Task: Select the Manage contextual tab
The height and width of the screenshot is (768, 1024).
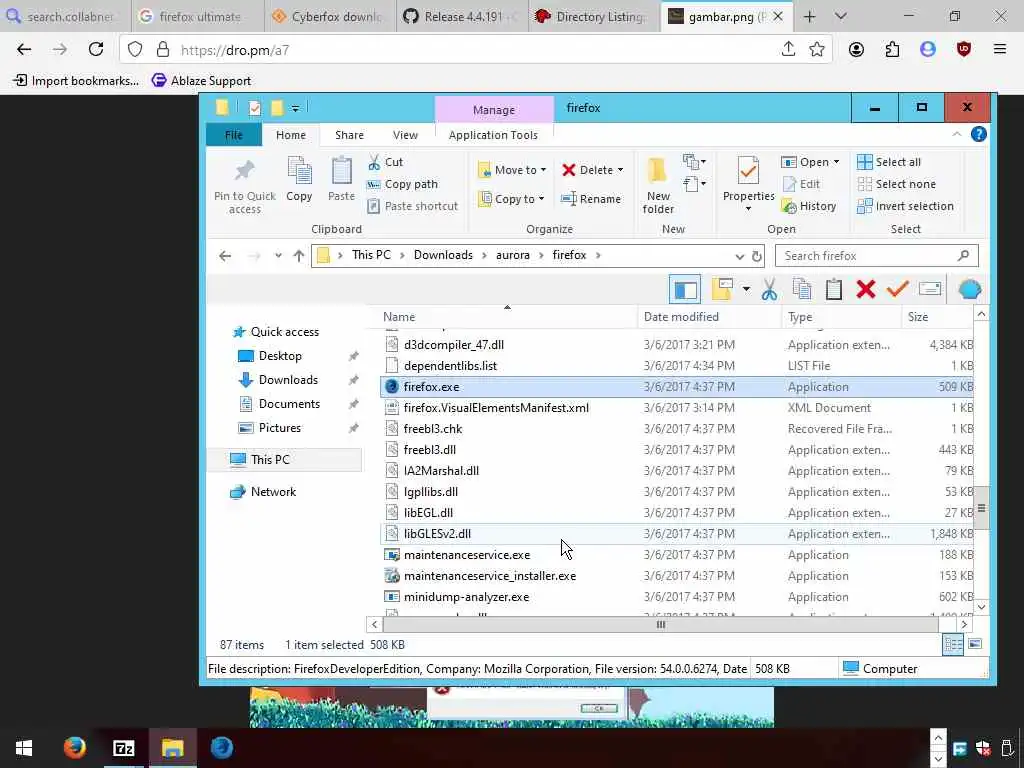Action: [x=494, y=110]
